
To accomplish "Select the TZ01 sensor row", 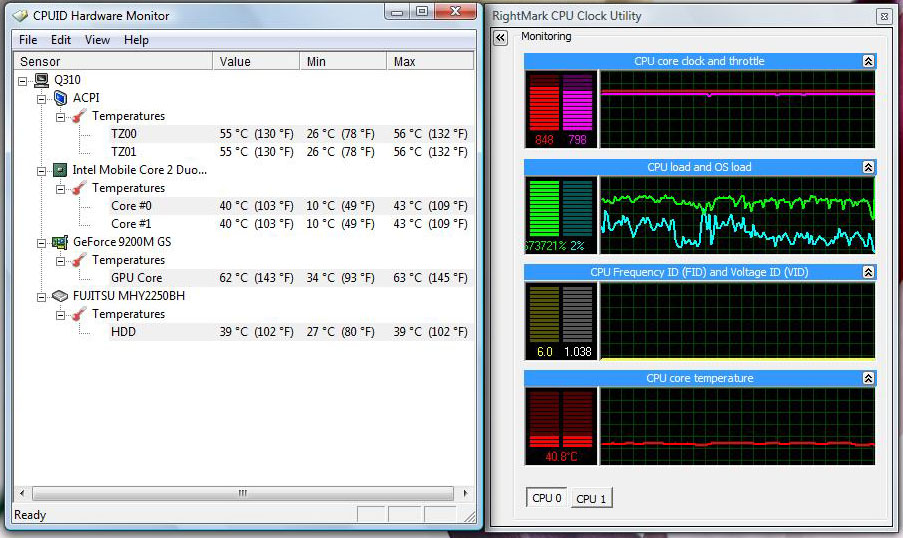I will pos(291,151).
